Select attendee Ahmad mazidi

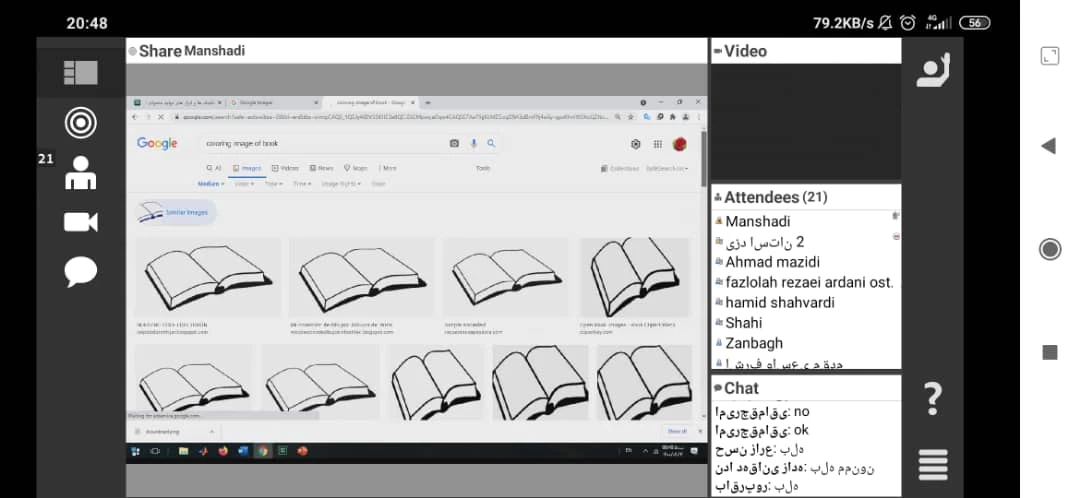pos(773,262)
